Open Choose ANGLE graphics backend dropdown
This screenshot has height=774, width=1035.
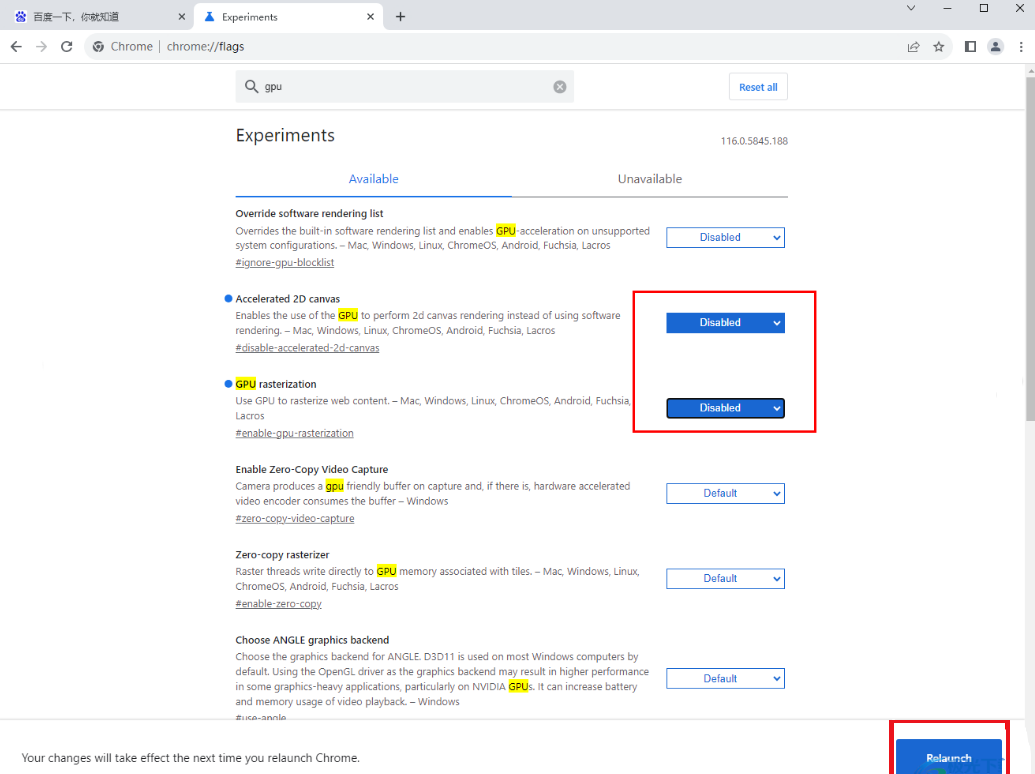tap(725, 678)
